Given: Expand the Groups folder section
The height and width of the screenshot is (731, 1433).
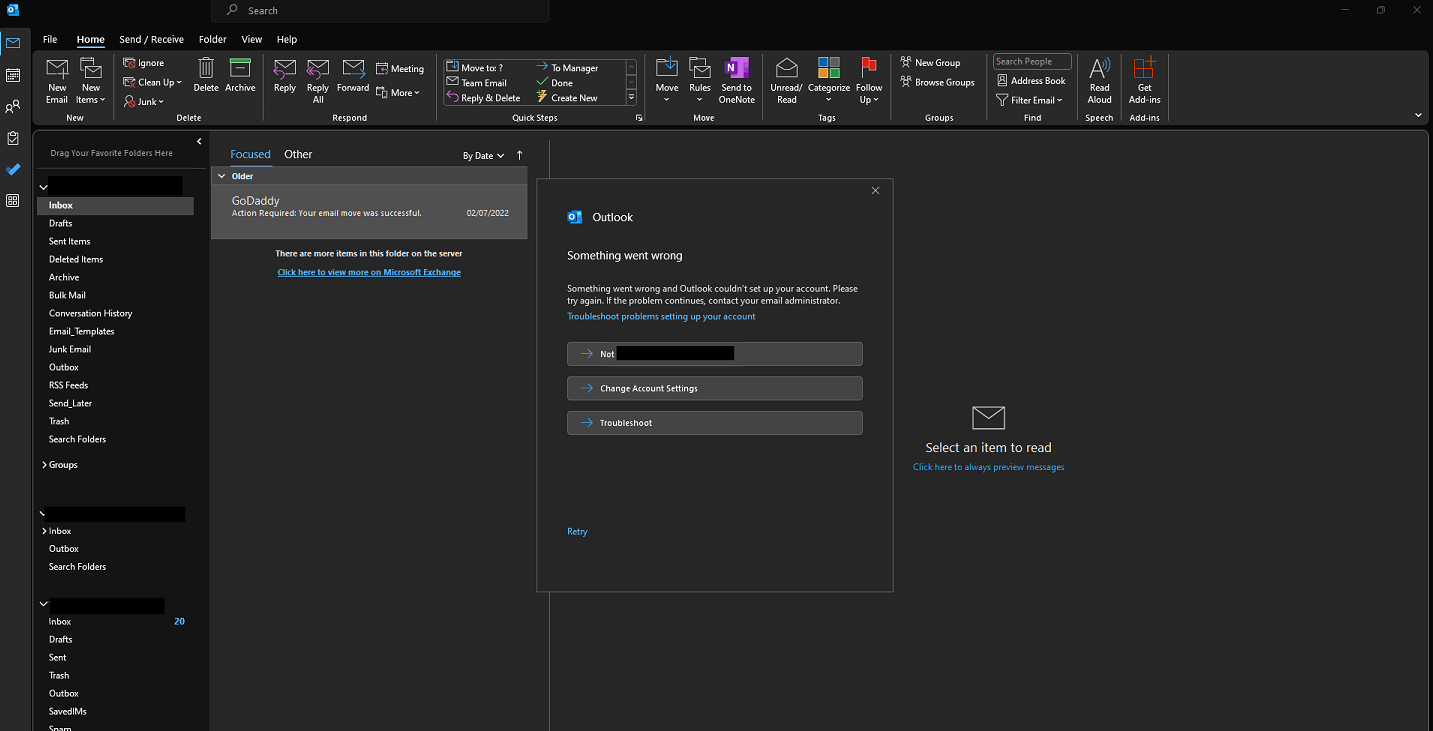Looking at the screenshot, I should 62,464.
